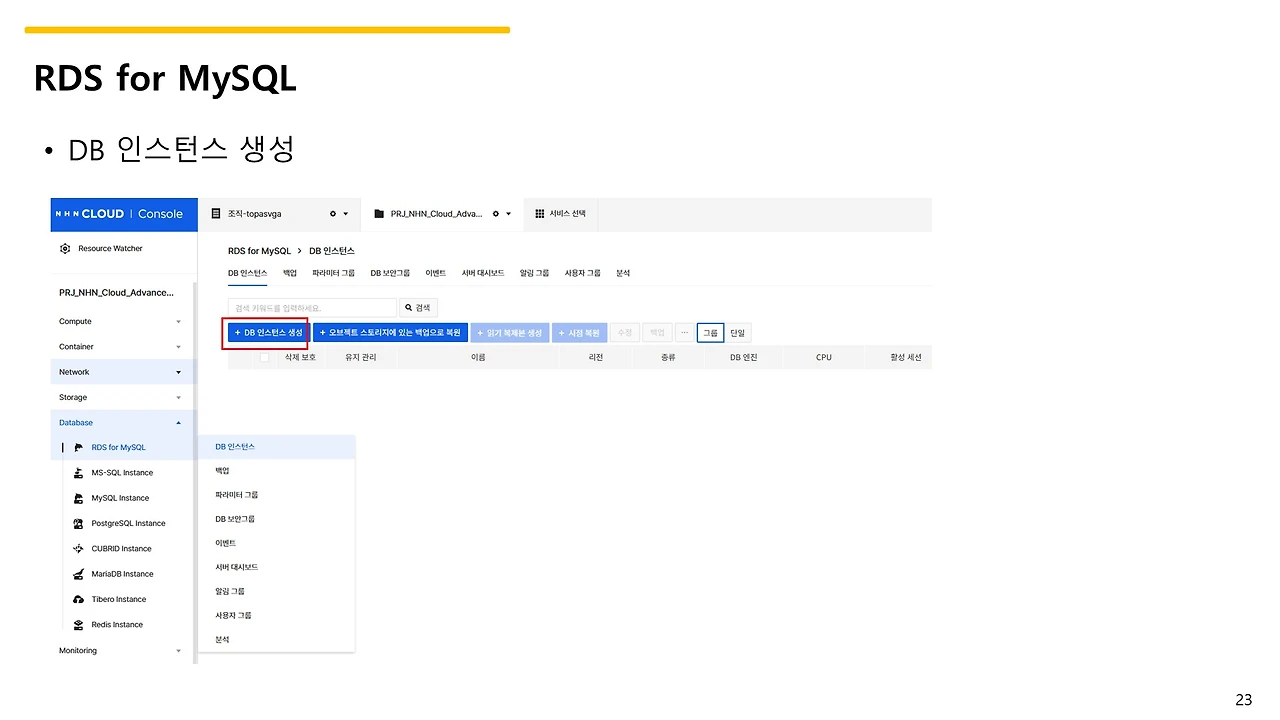The image size is (1280, 720).
Task: Click the 리전 column header
Action: pos(596,357)
